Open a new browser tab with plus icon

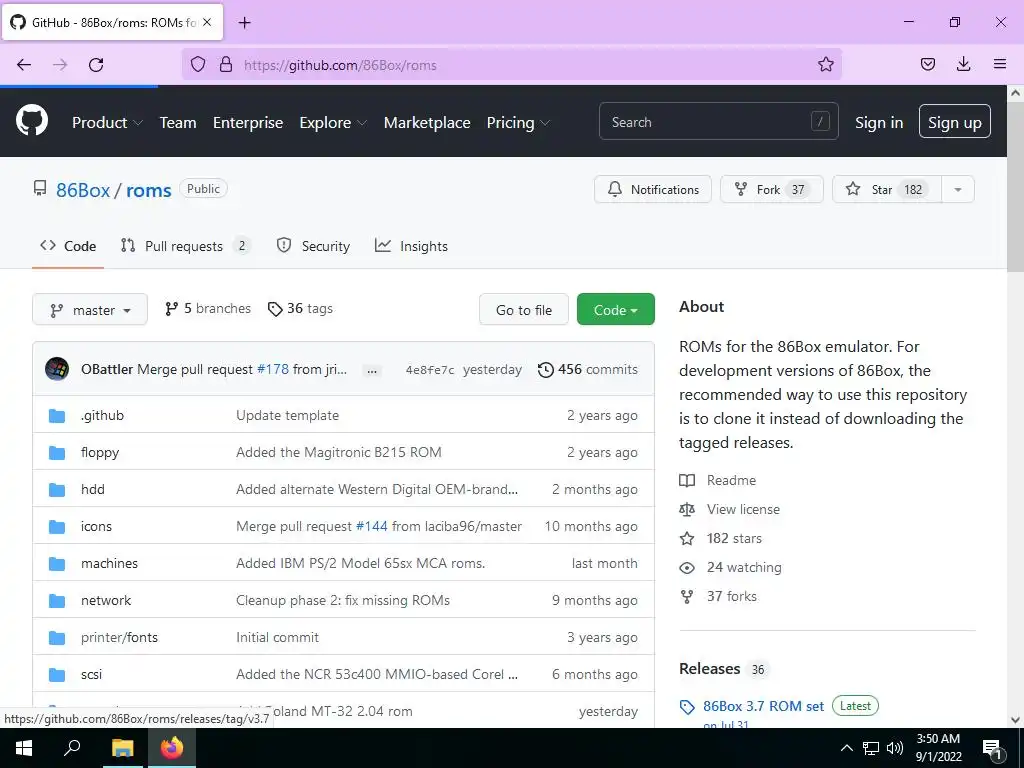click(x=244, y=23)
